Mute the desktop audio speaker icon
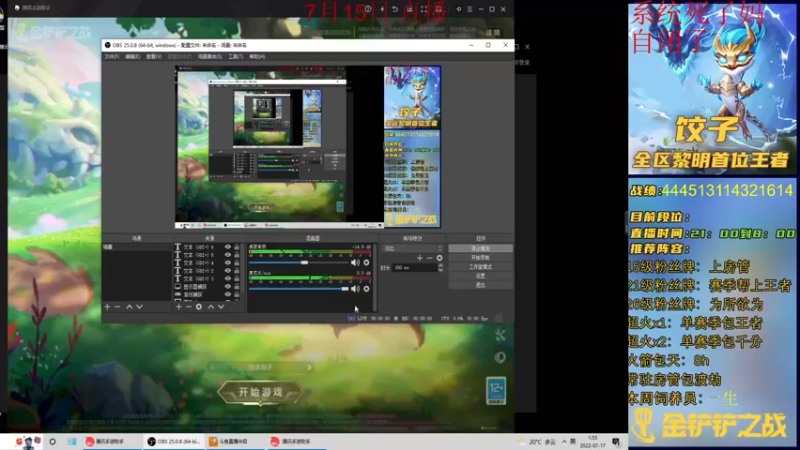Image resolution: width=800 pixels, height=450 pixels. [355, 262]
